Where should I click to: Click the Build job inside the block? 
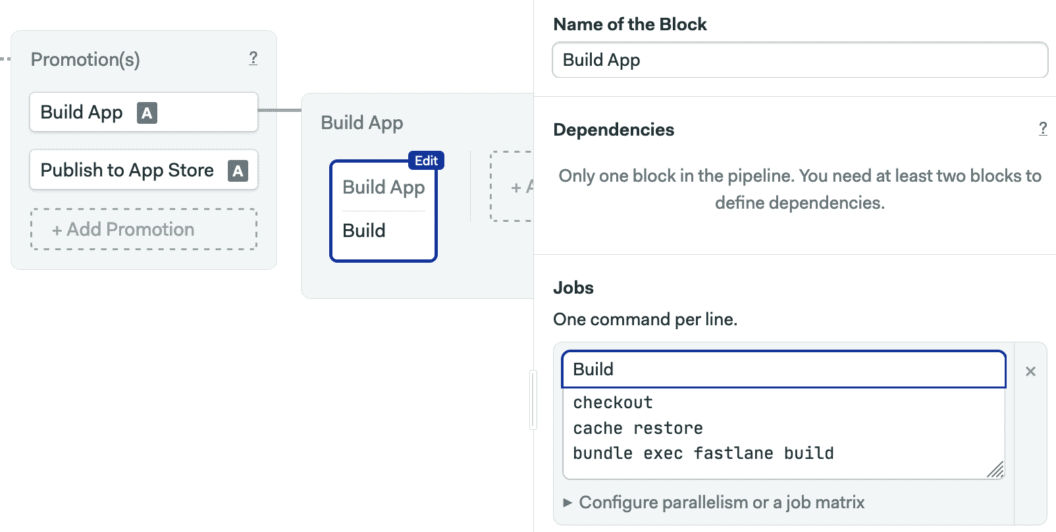[364, 231]
